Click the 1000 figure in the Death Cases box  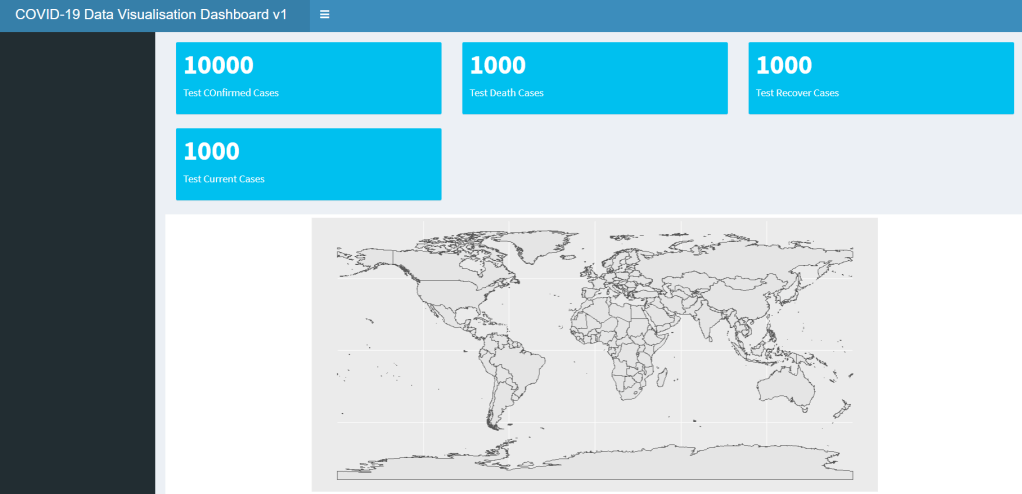(497, 66)
